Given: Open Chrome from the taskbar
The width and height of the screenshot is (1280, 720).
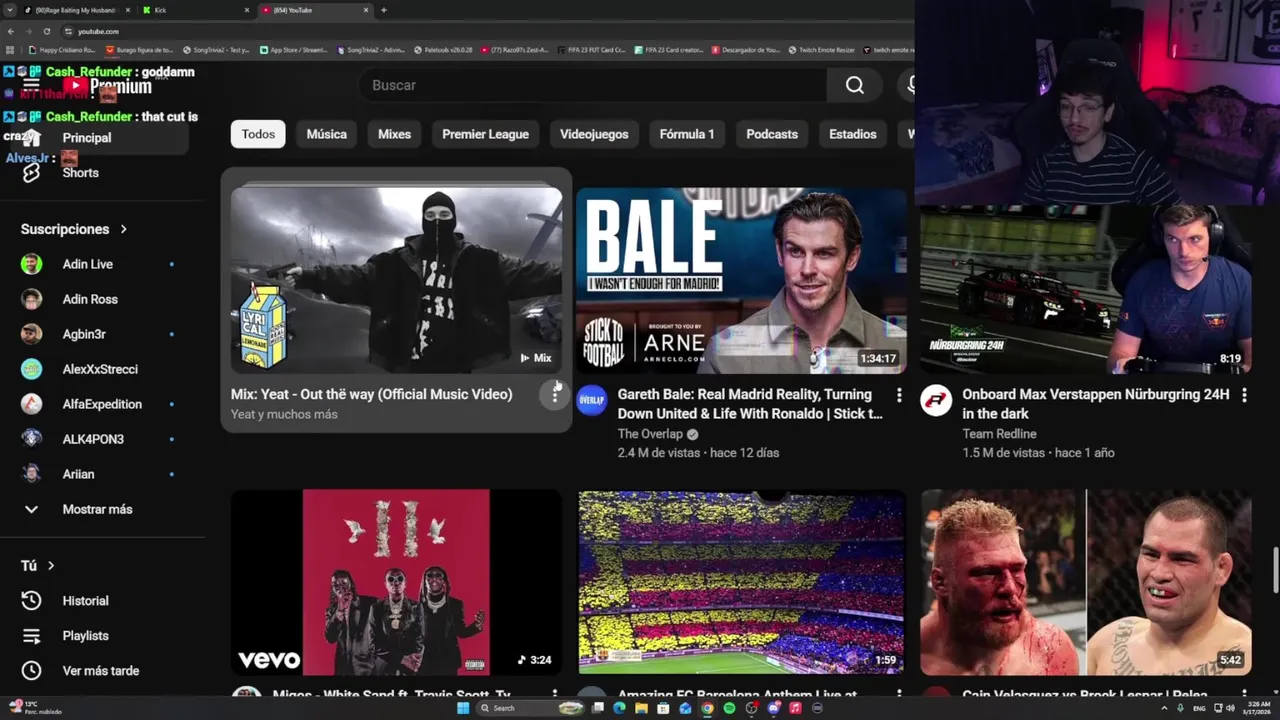Looking at the screenshot, I should (x=707, y=708).
